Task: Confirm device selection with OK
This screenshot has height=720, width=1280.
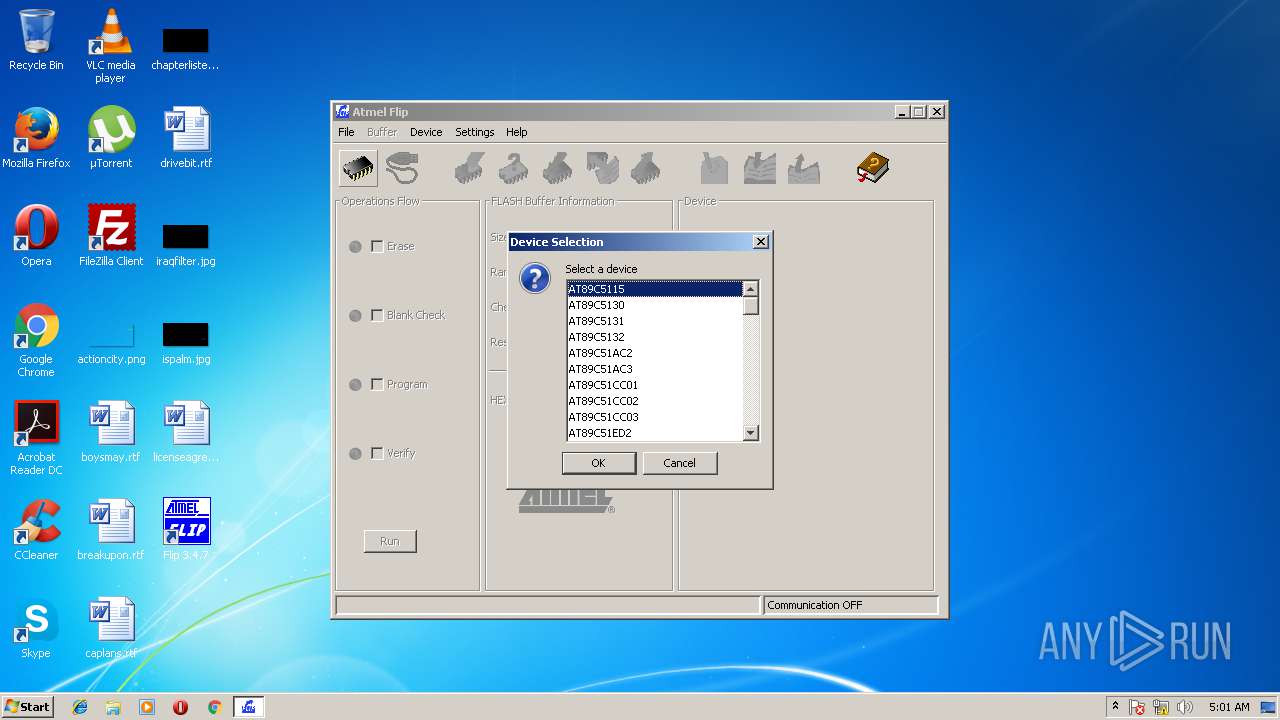Action: (598, 463)
